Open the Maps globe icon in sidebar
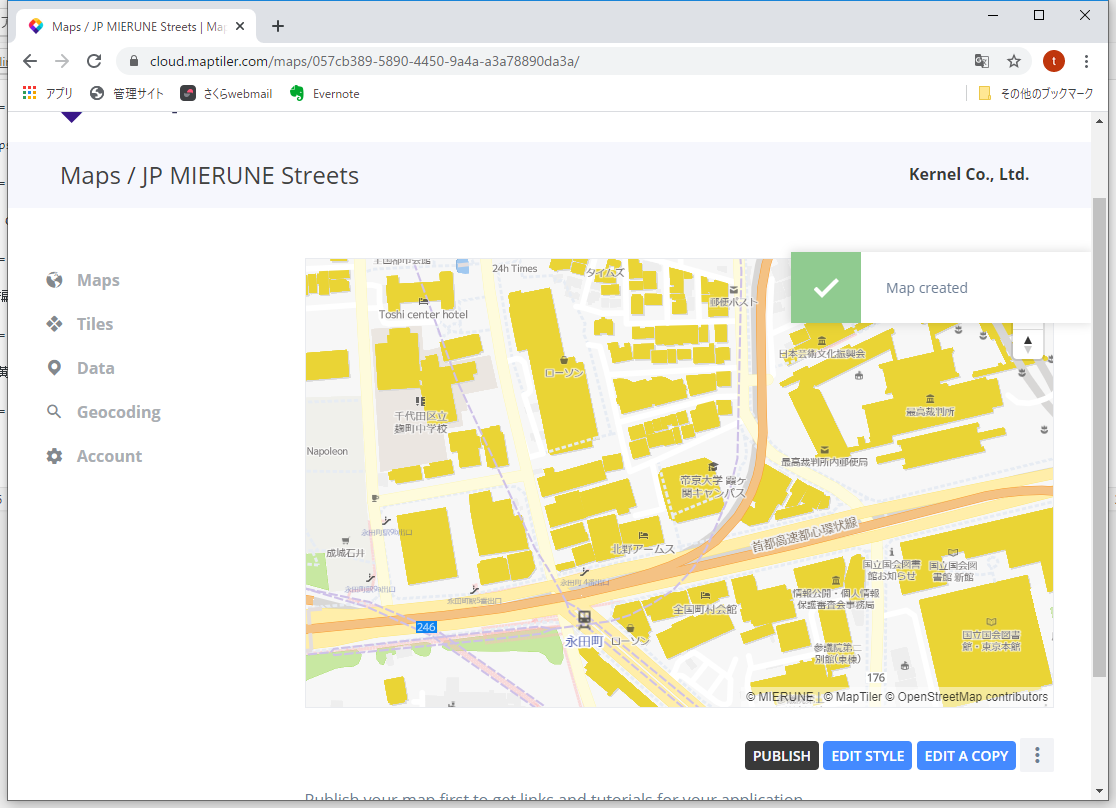Image resolution: width=1116 pixels, height=808 pixels. 55,280
